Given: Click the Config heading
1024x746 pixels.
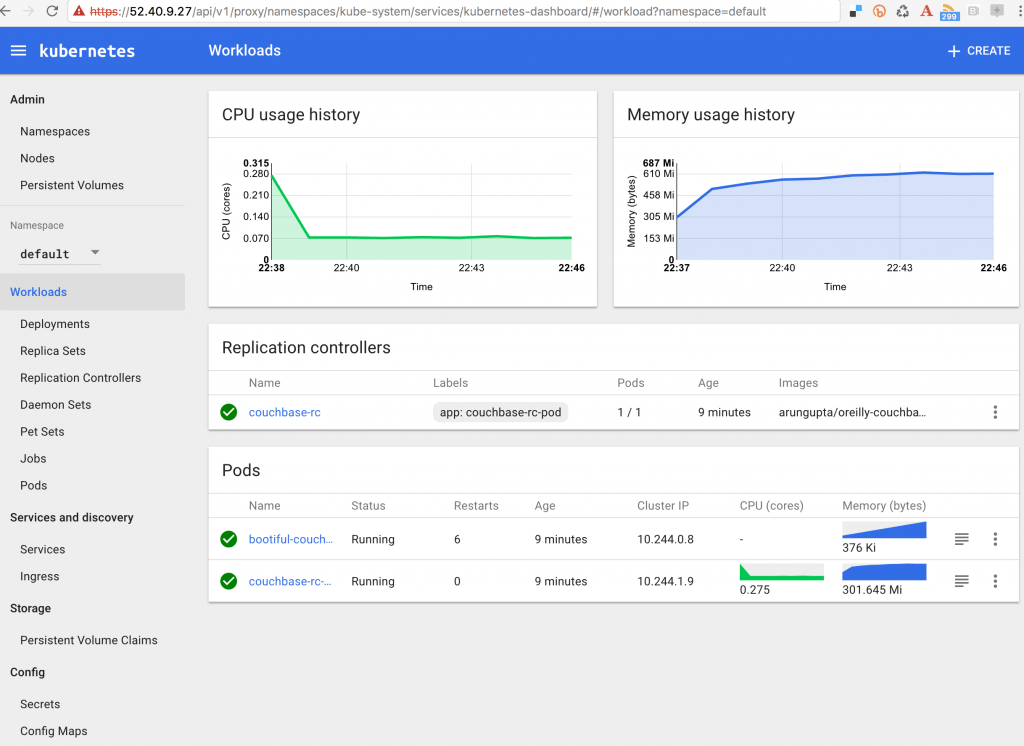Looking at the screenshot, I should [27, 672].
